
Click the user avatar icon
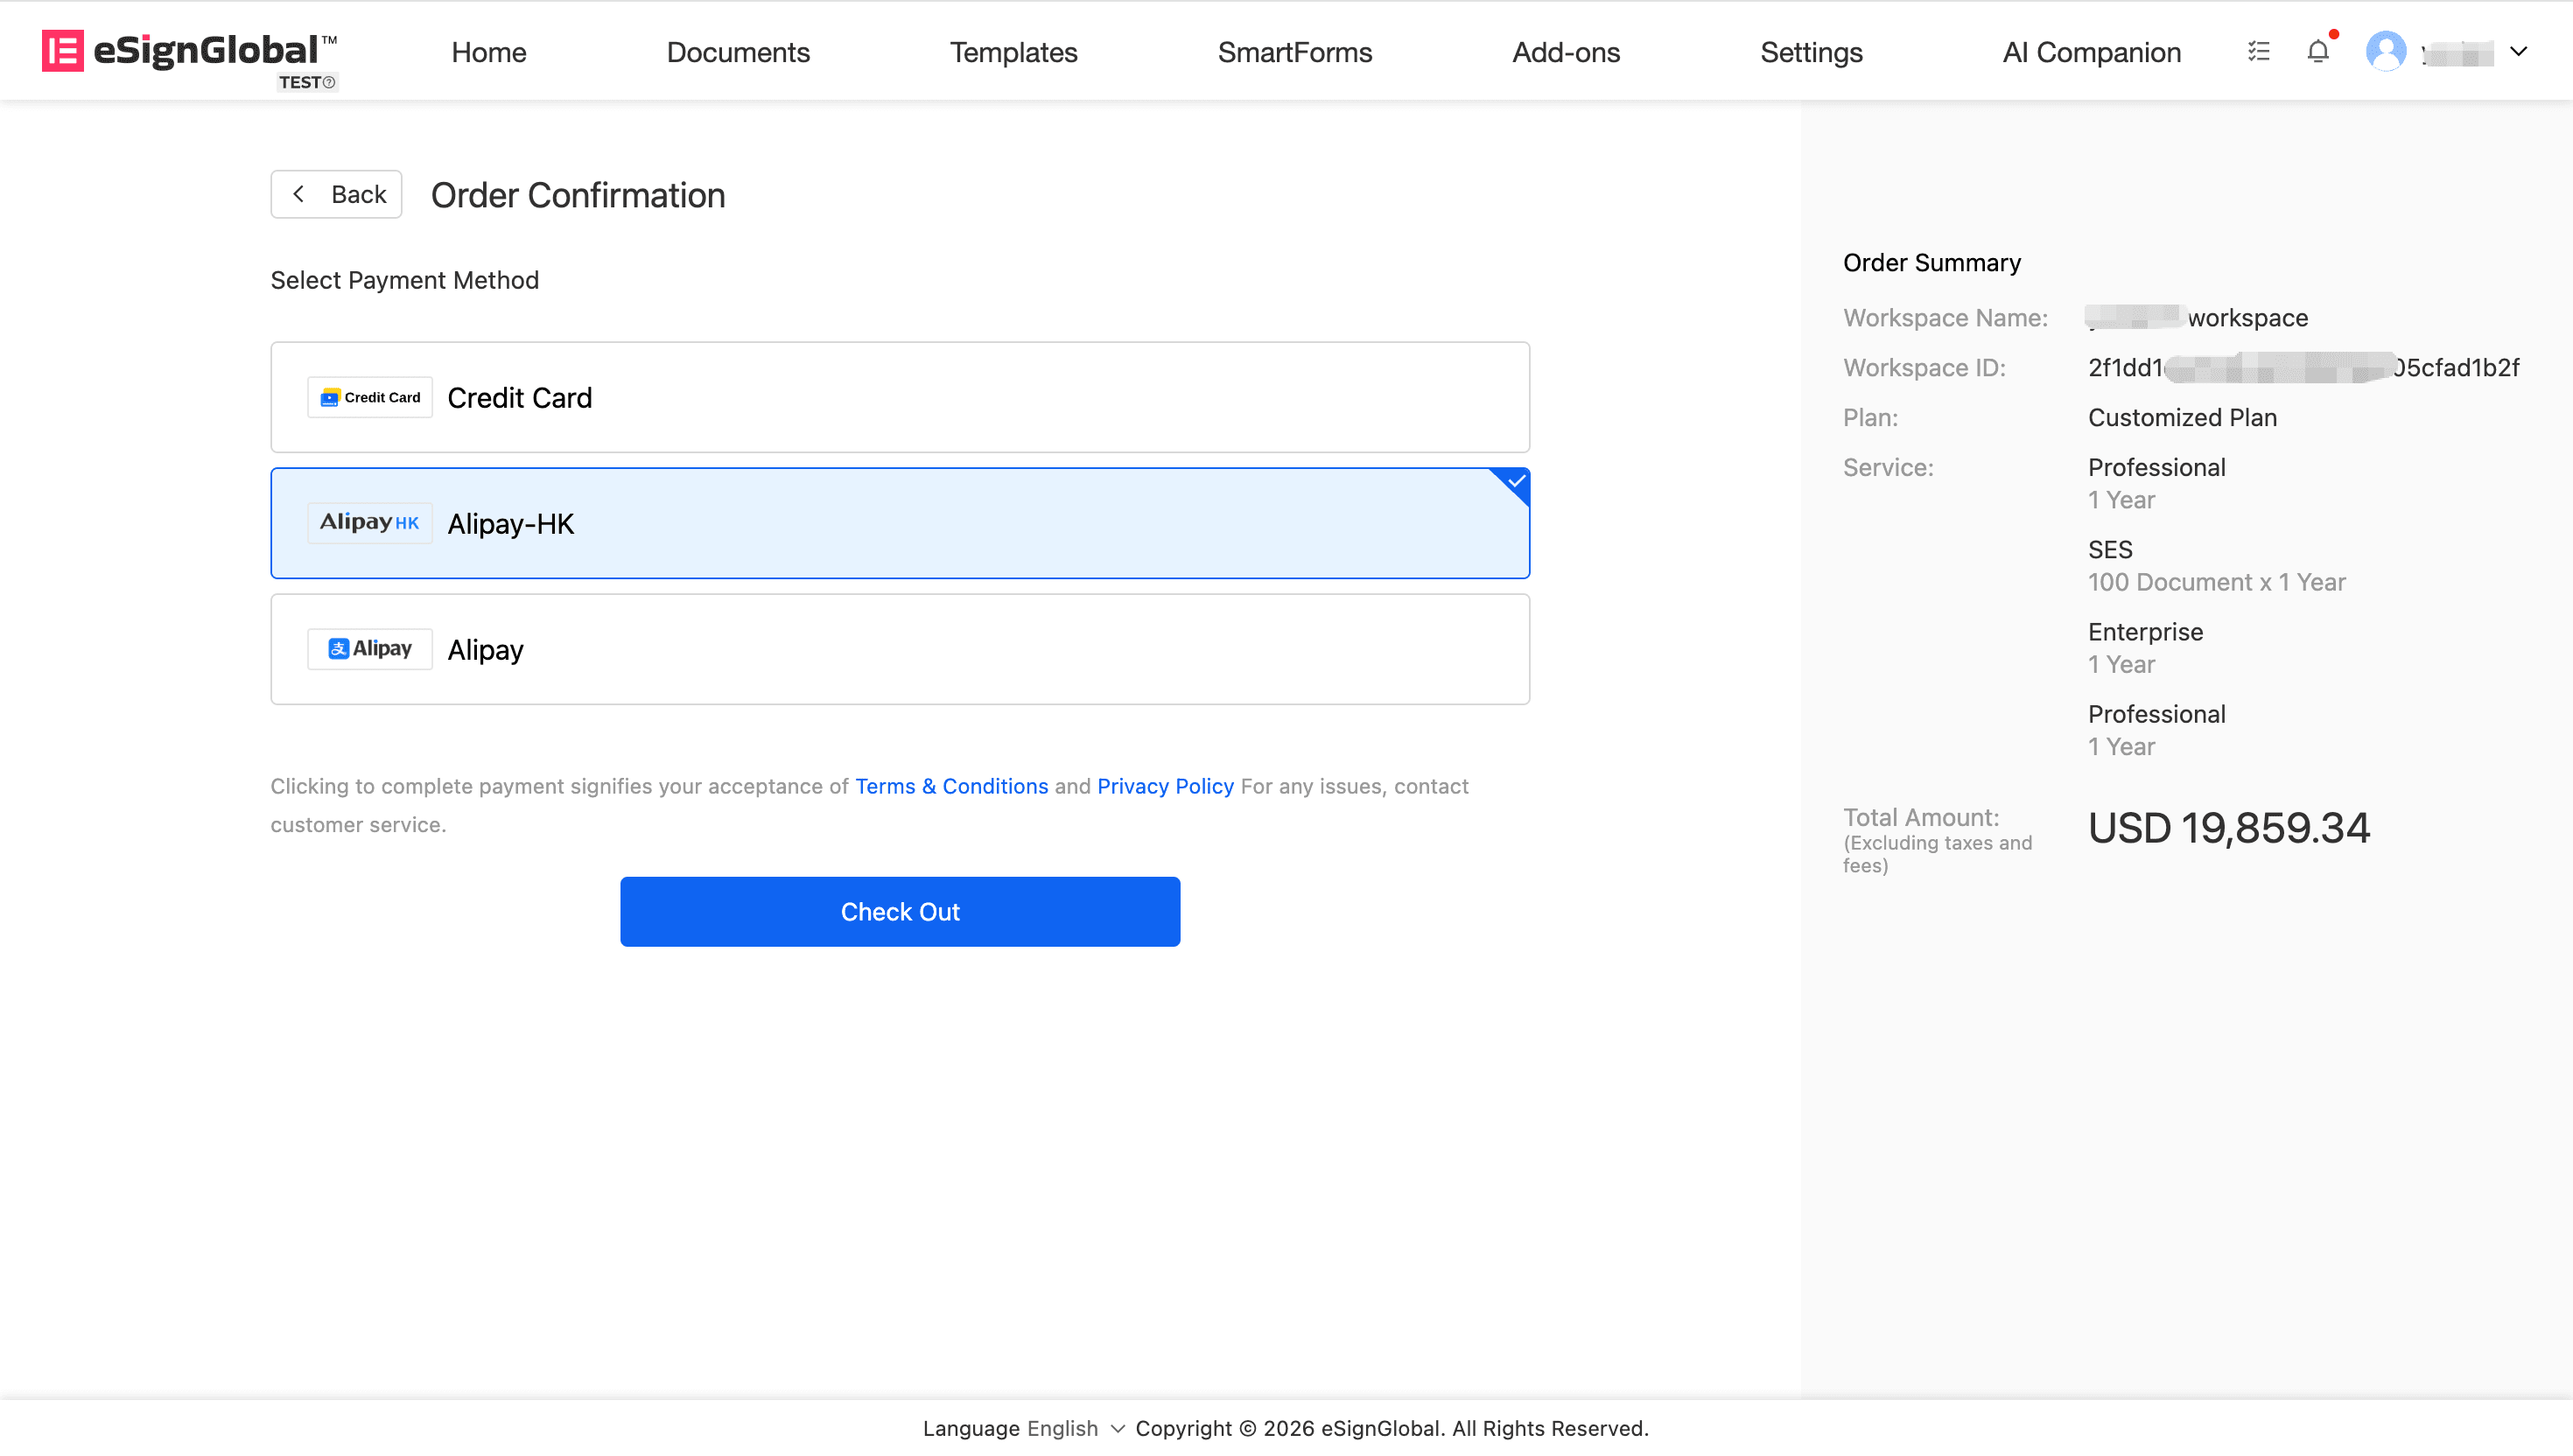tap(2386, 51)
